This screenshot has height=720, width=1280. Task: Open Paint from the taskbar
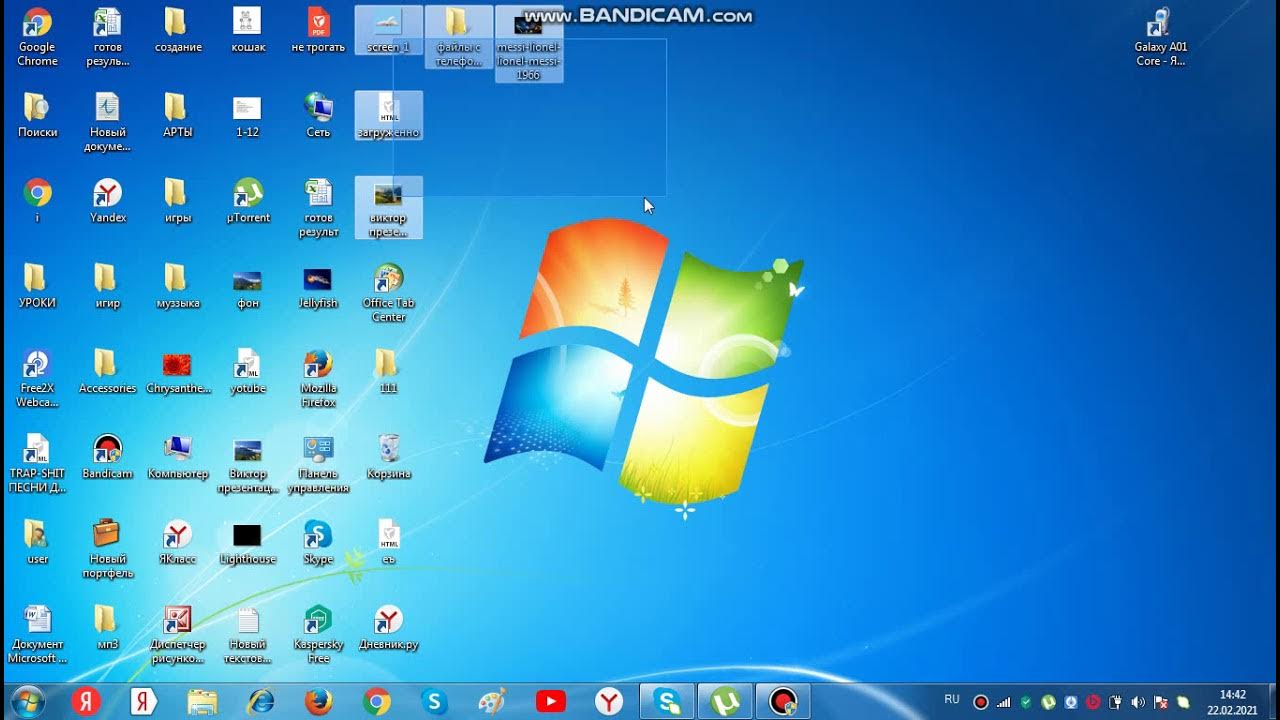[492, 702]
